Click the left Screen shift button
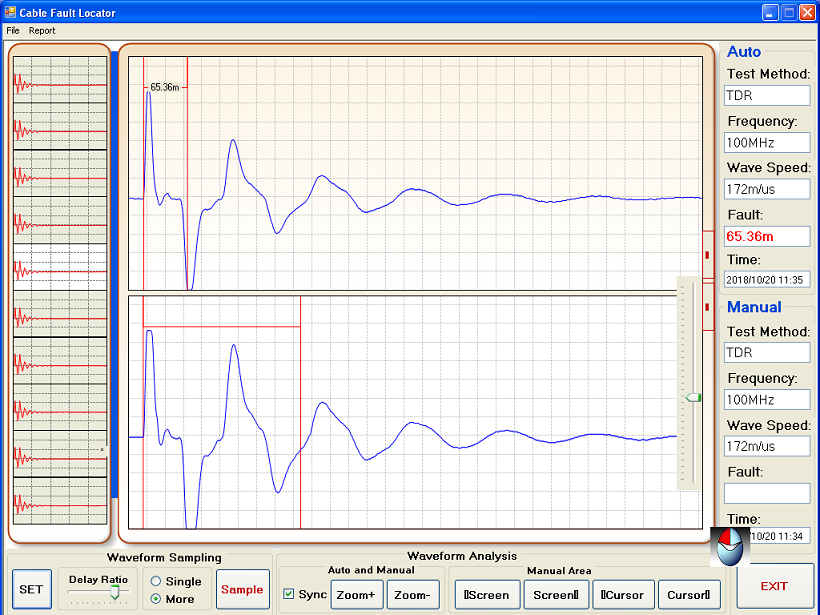820x615 pixels. click(487, 595)
